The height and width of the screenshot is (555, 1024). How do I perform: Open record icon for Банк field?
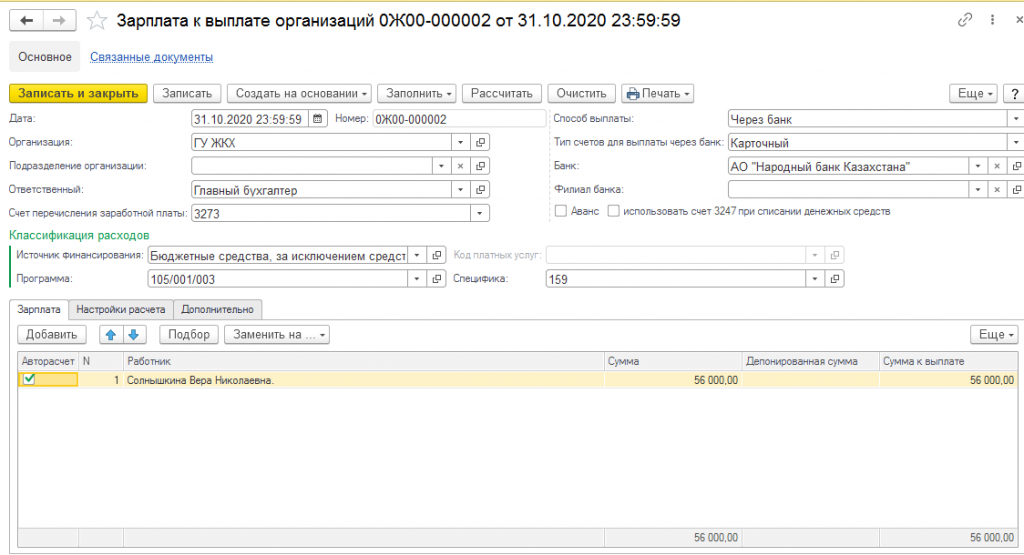tap(1016, 166)
